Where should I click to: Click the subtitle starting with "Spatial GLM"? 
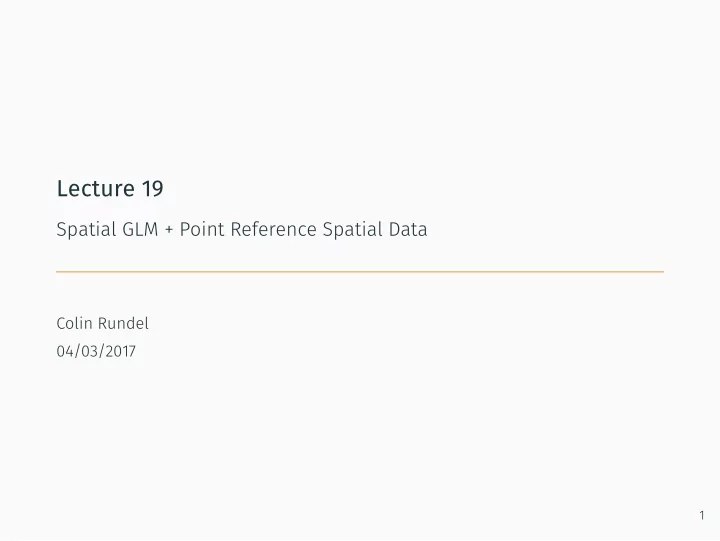242,229
